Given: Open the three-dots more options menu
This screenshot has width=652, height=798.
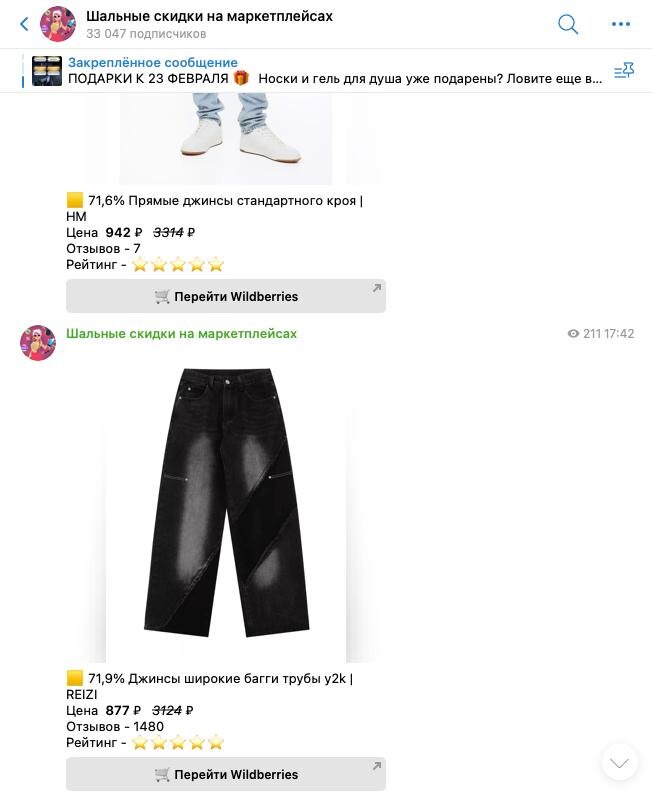Looking at the screenshot, I should (x=620, y=24).
